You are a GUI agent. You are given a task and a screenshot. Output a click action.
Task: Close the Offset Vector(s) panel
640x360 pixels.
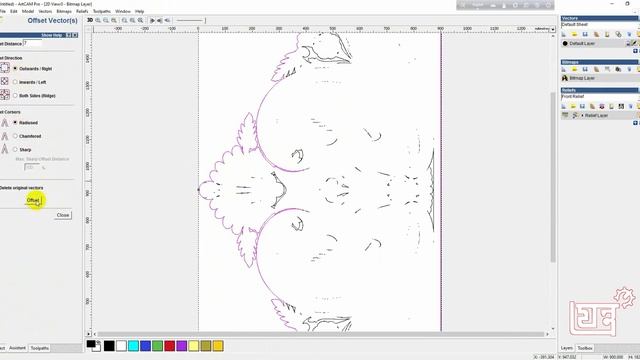pyautogui.click(x=63, y=215)
